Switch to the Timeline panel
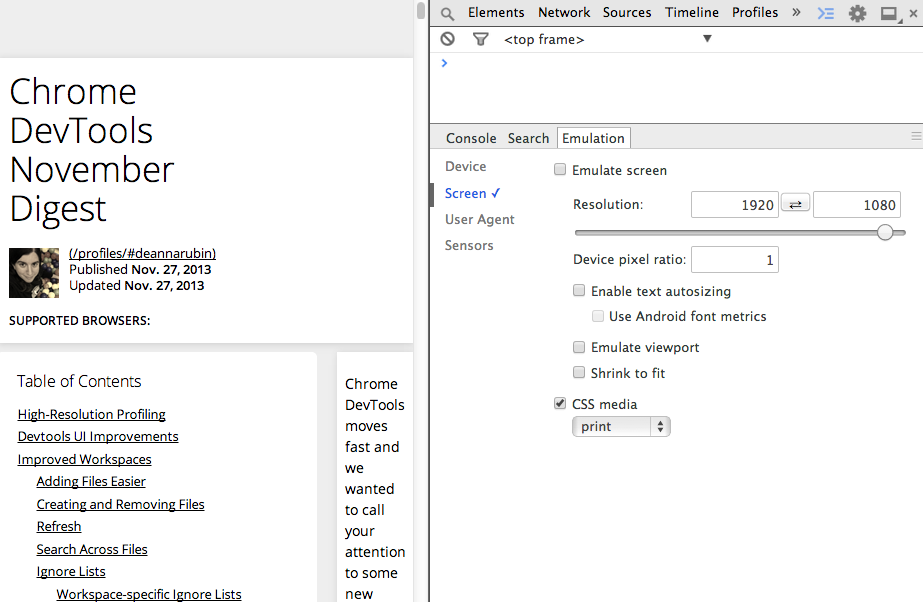923x602 pixels. tap(692, 12)
